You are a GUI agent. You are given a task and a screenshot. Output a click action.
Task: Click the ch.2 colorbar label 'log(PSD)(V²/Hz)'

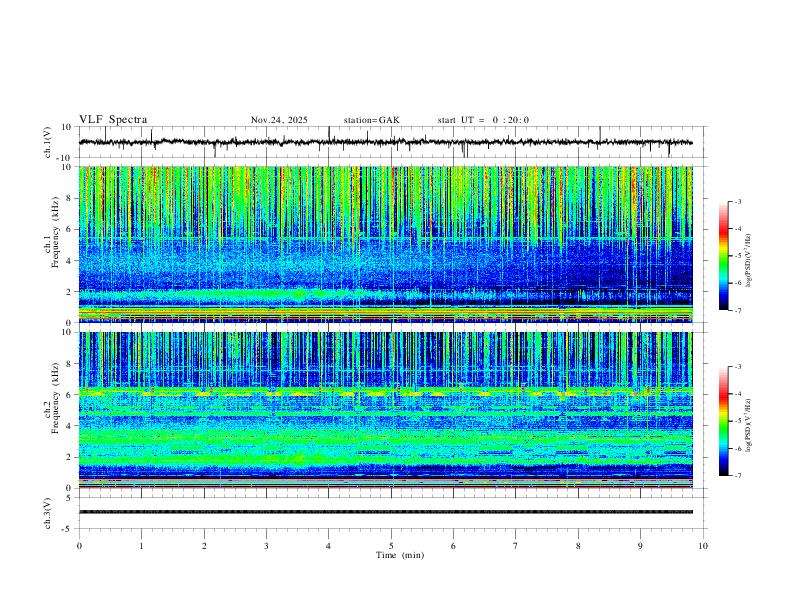(x=749, y=425)
